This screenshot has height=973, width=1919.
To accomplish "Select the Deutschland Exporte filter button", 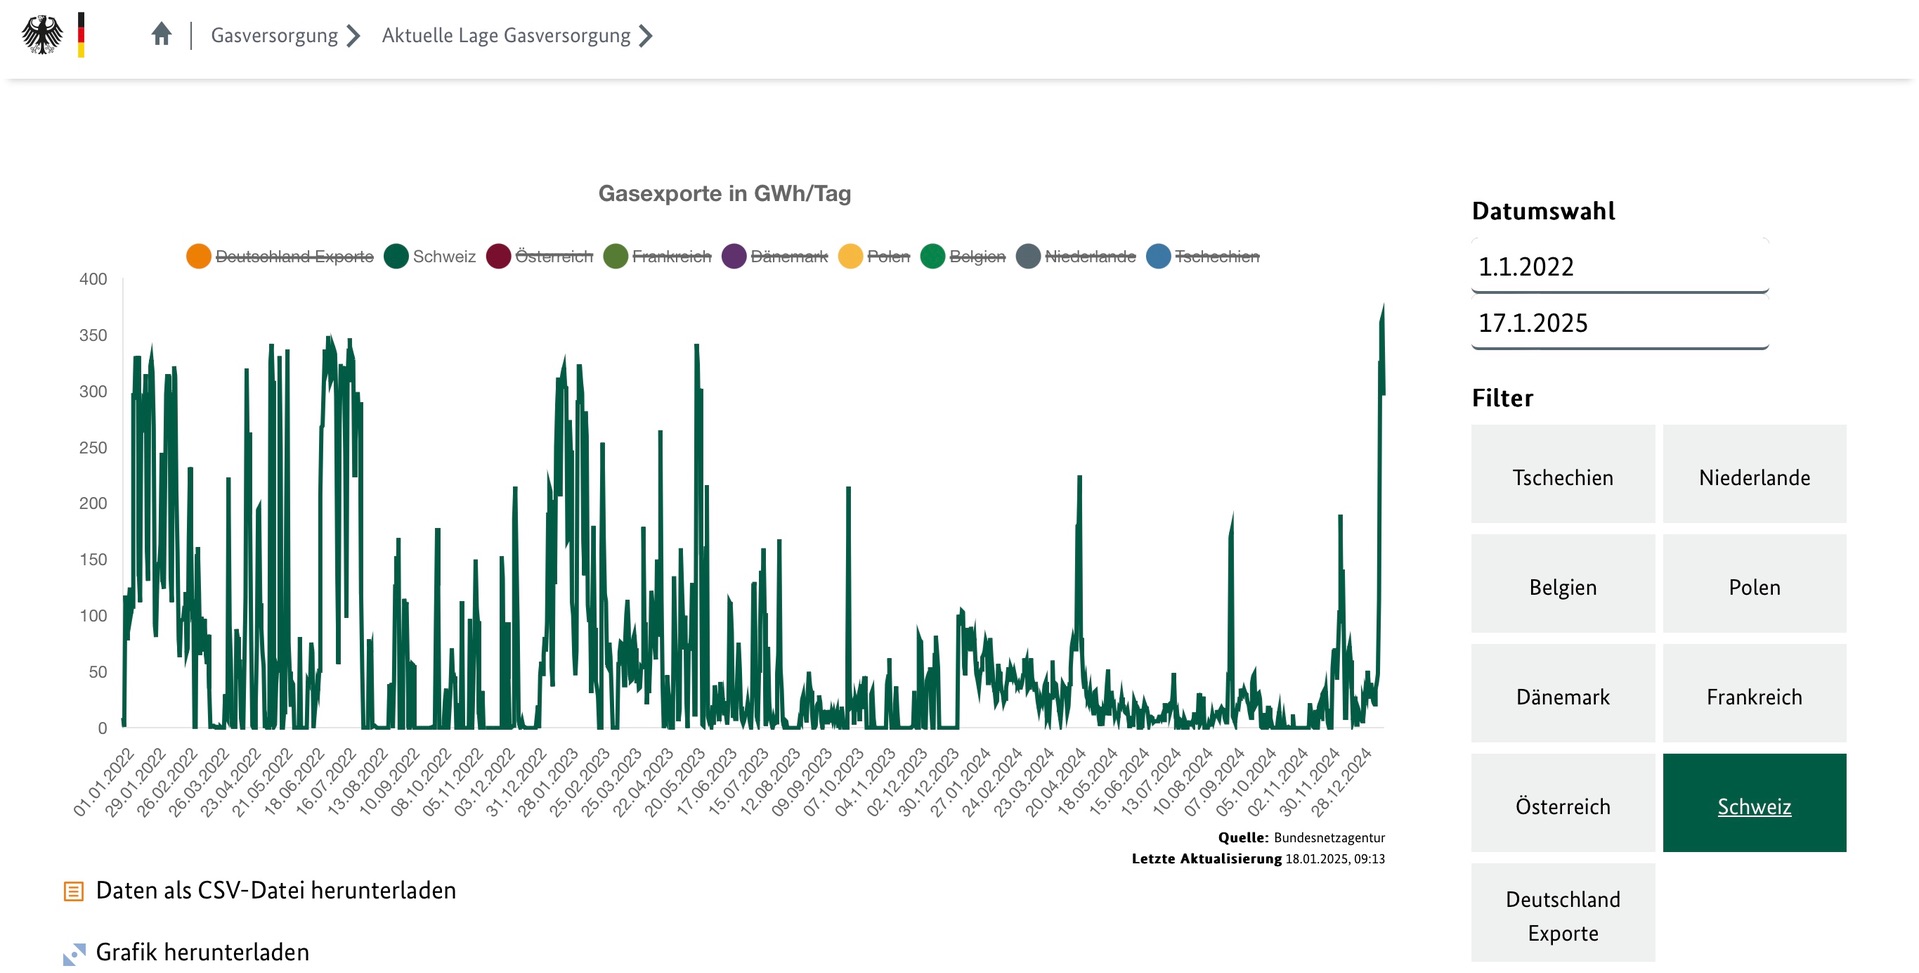I will coord(1562,915).
